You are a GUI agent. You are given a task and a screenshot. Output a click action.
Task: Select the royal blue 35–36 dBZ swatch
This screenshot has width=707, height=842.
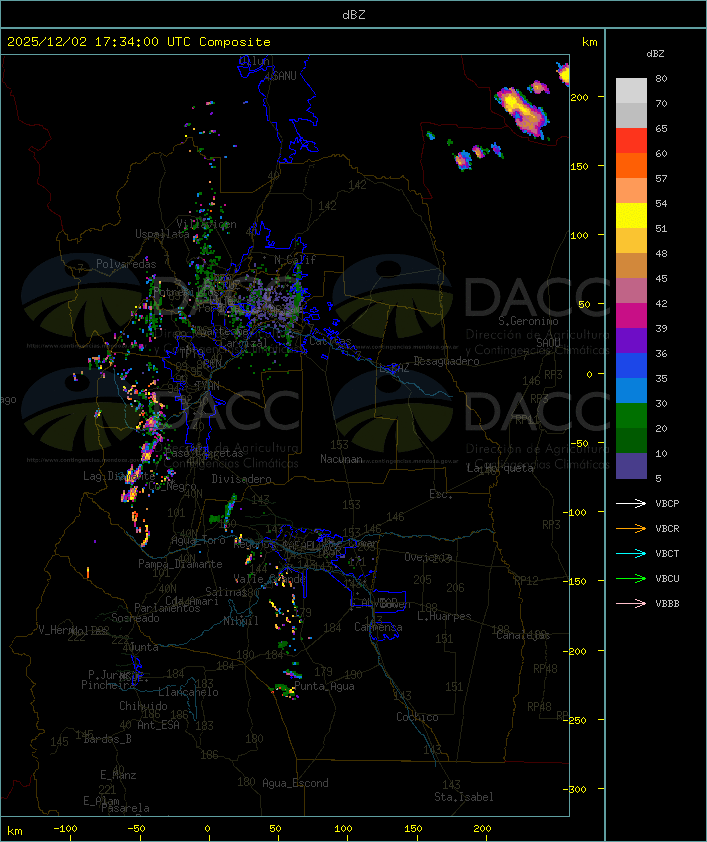pyautogui.click(x=631, y=366)
